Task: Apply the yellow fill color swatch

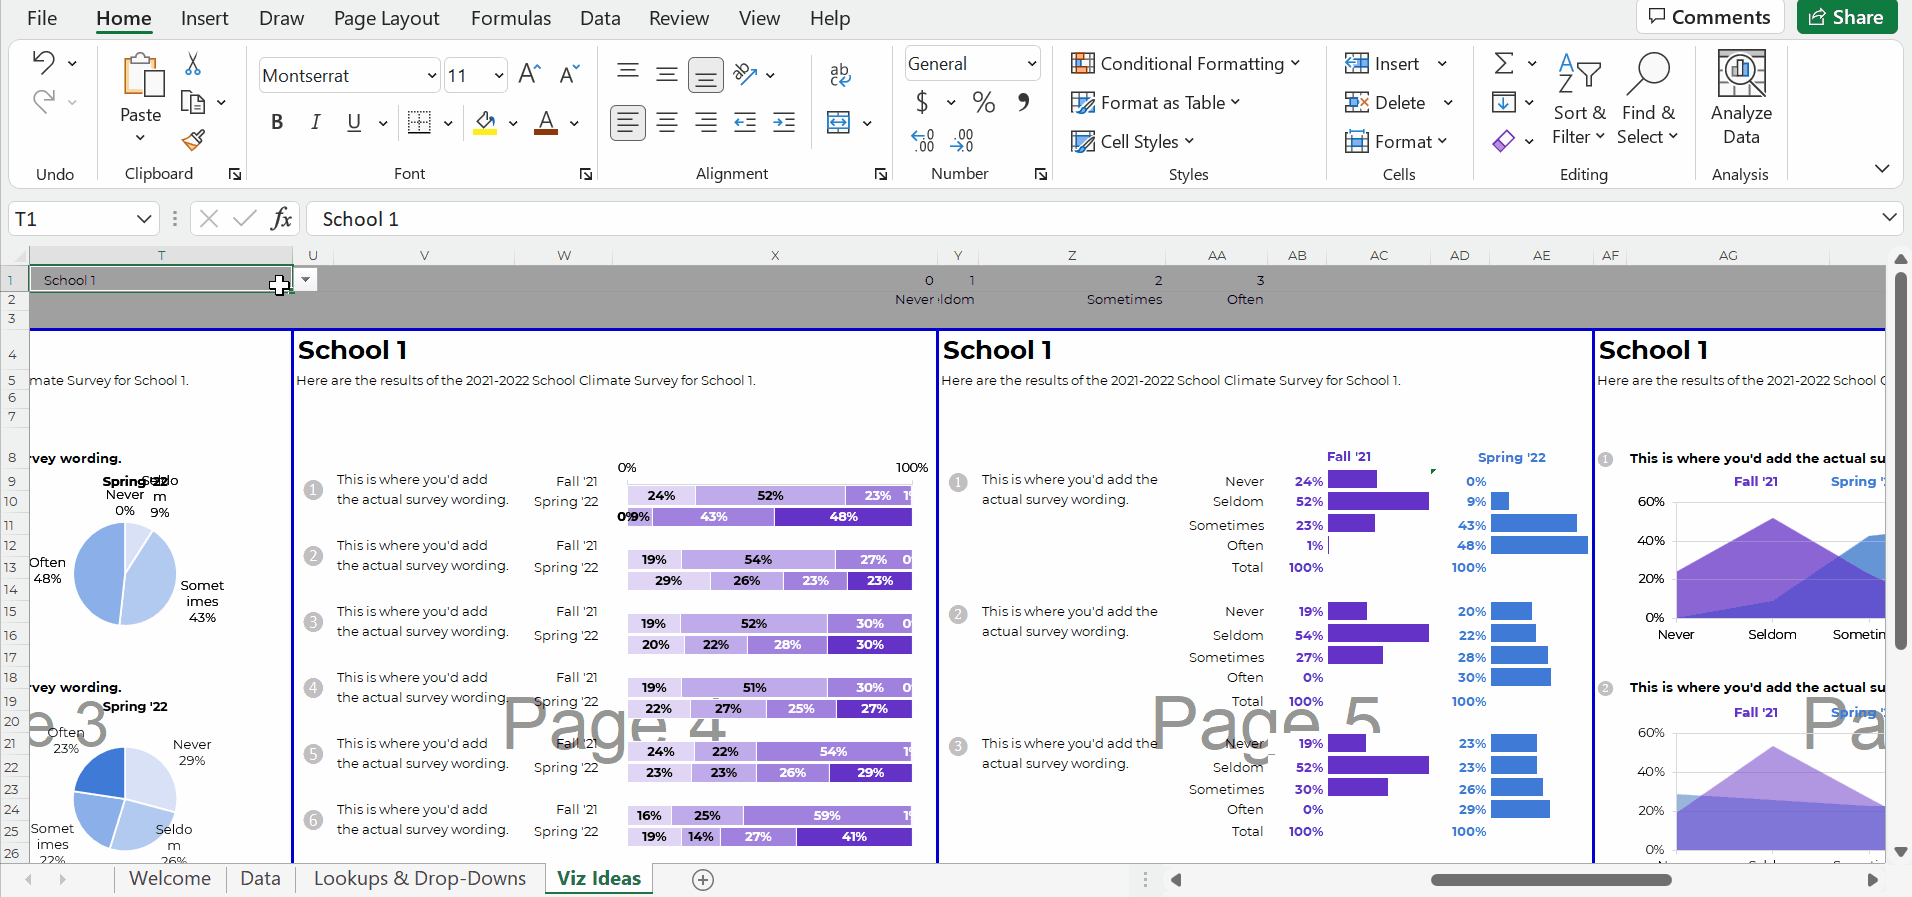Action: 486,123
